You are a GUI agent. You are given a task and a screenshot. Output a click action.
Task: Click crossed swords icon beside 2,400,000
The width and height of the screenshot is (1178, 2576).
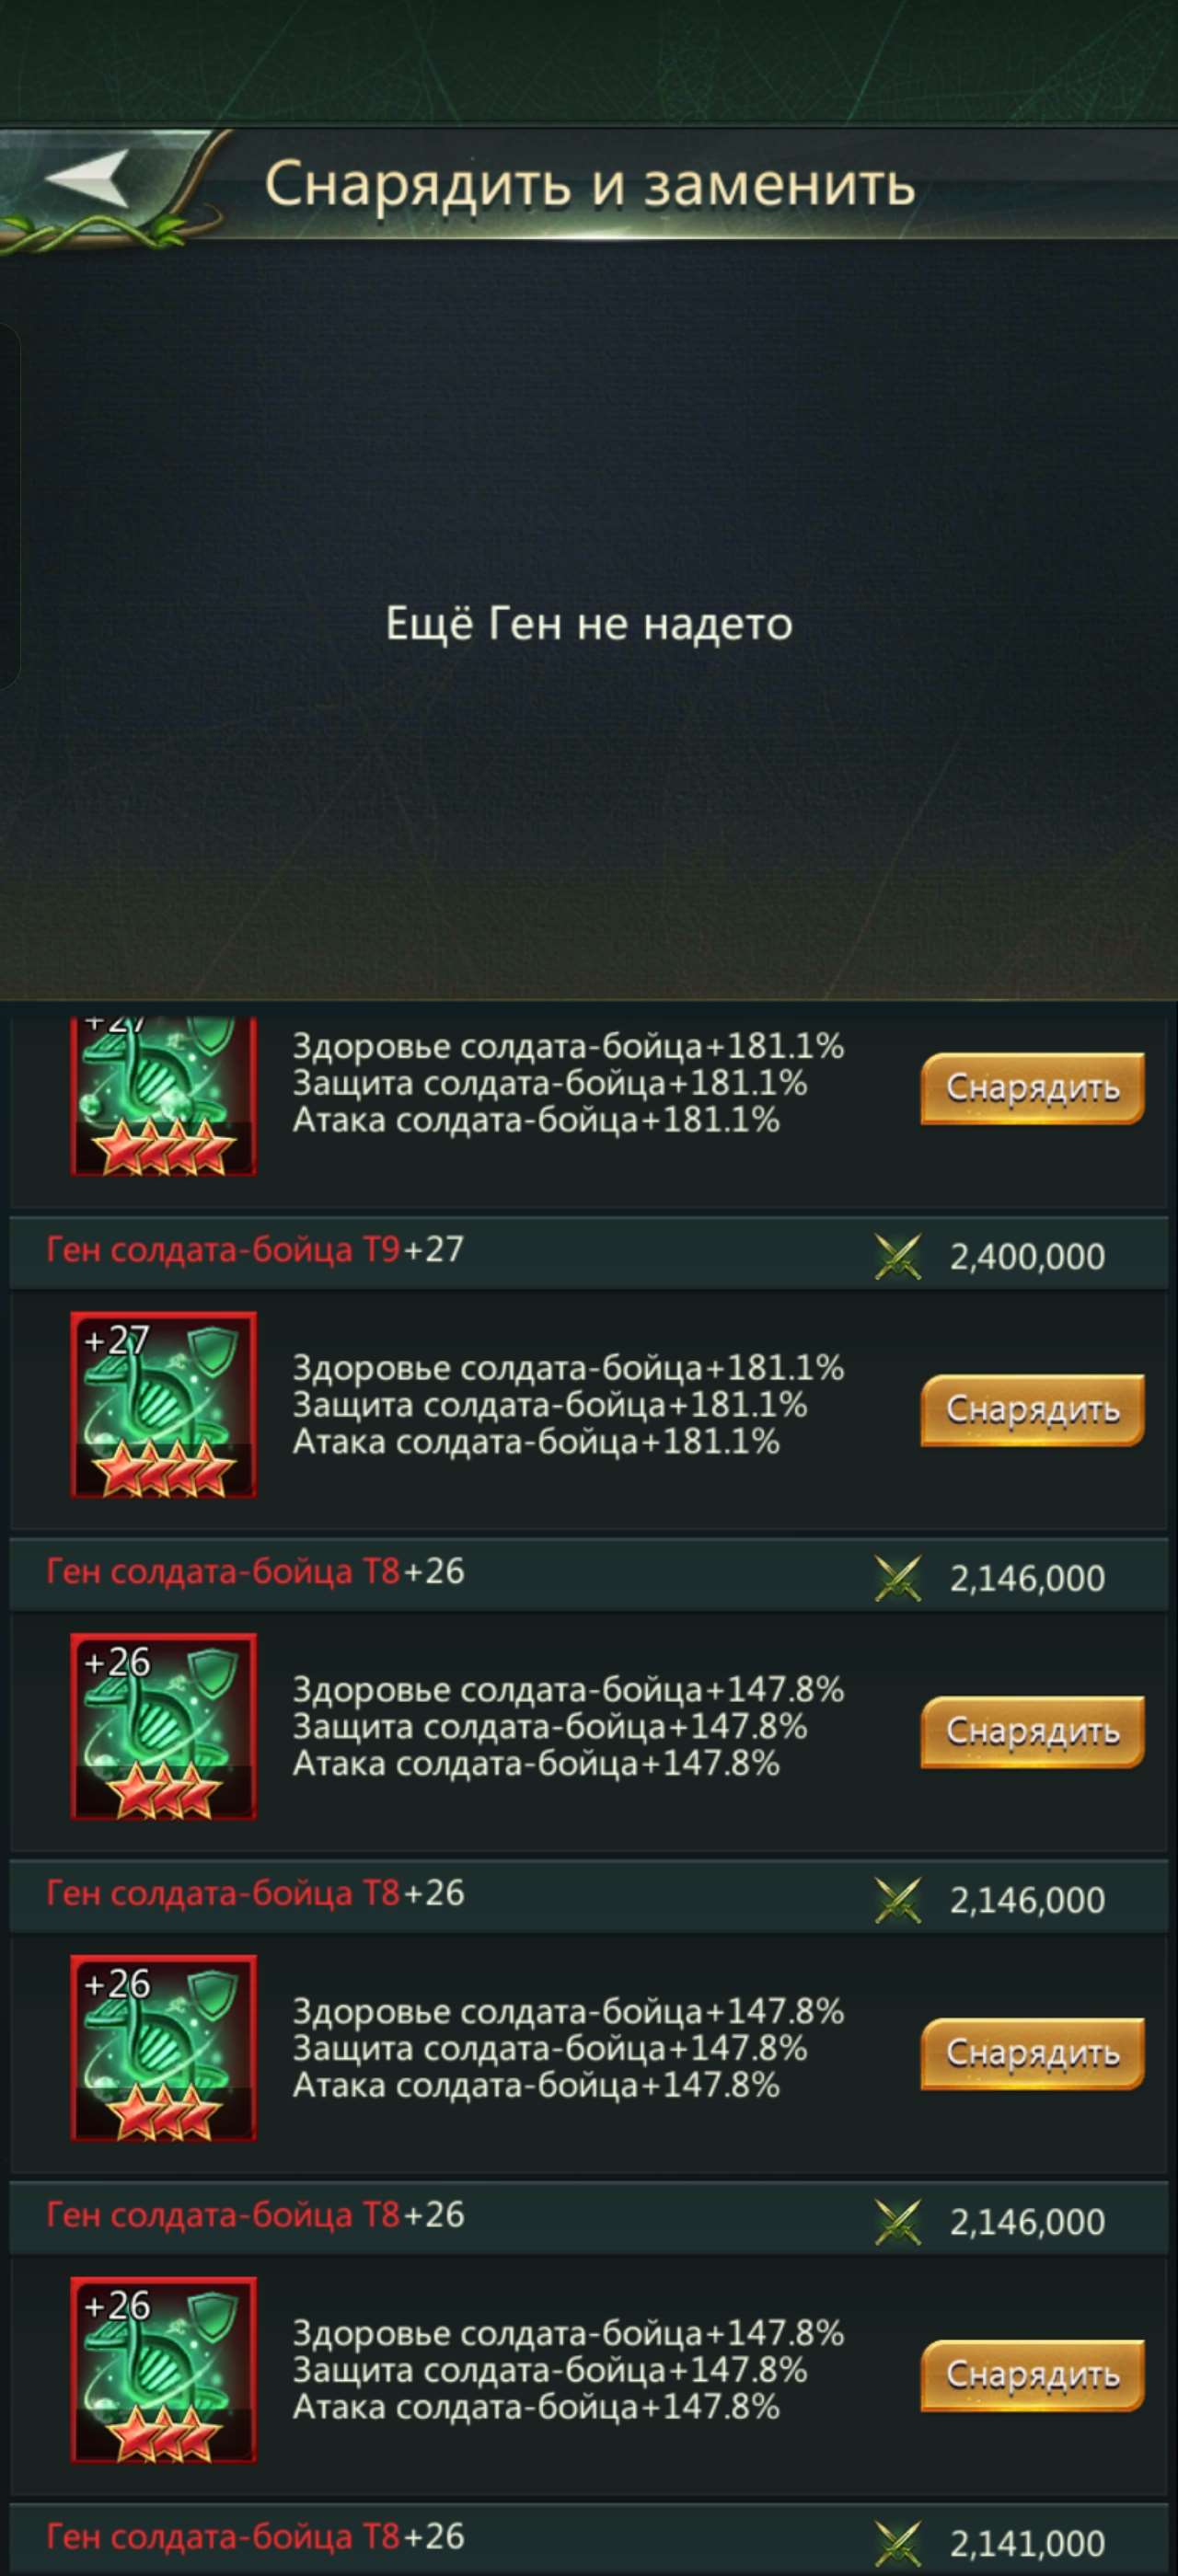point(897,1256)
